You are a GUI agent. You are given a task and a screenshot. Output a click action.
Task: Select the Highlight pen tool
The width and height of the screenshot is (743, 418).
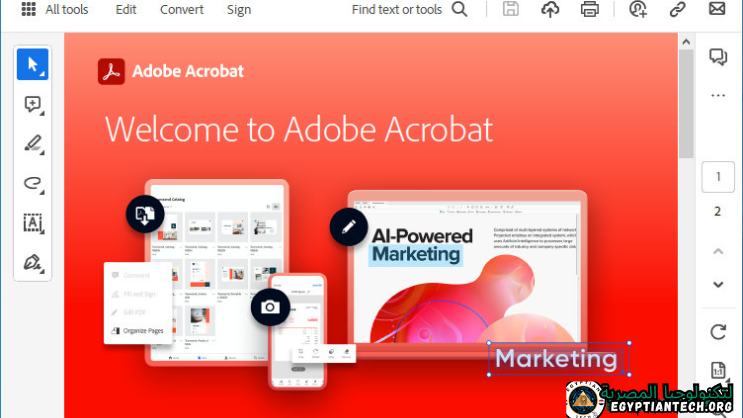pos(32,144)
